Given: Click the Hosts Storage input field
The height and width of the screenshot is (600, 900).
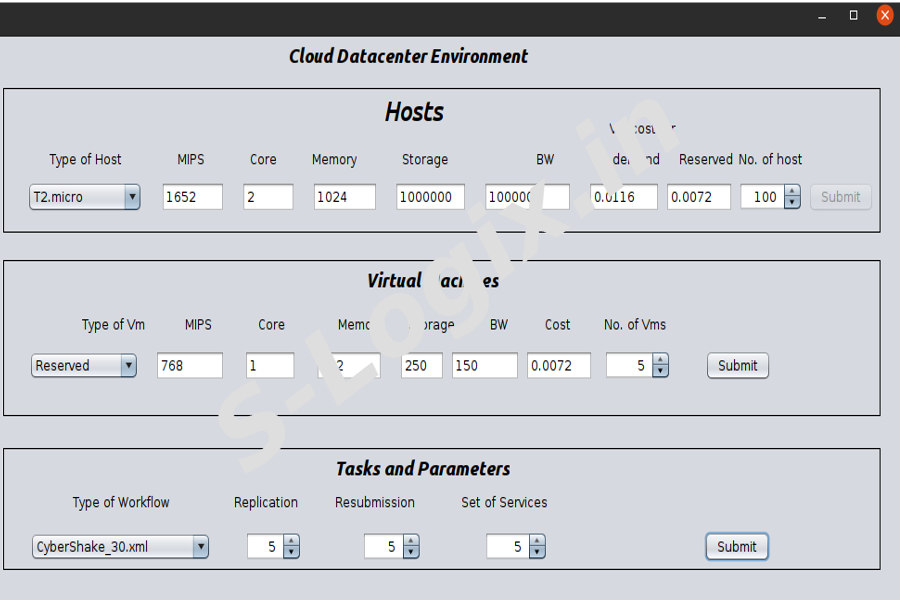Looking at the screenshot, I should click(x=430, y=197).
